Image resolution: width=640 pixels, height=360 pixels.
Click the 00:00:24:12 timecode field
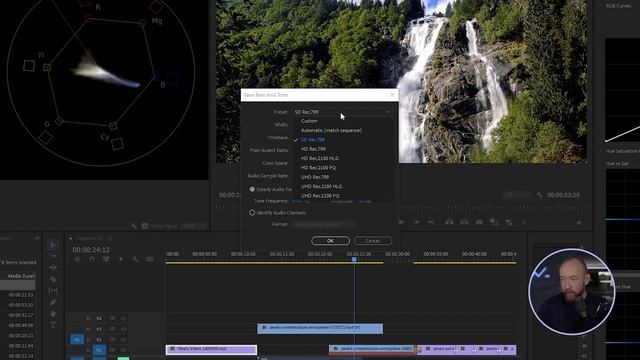(x=91, y=250)
